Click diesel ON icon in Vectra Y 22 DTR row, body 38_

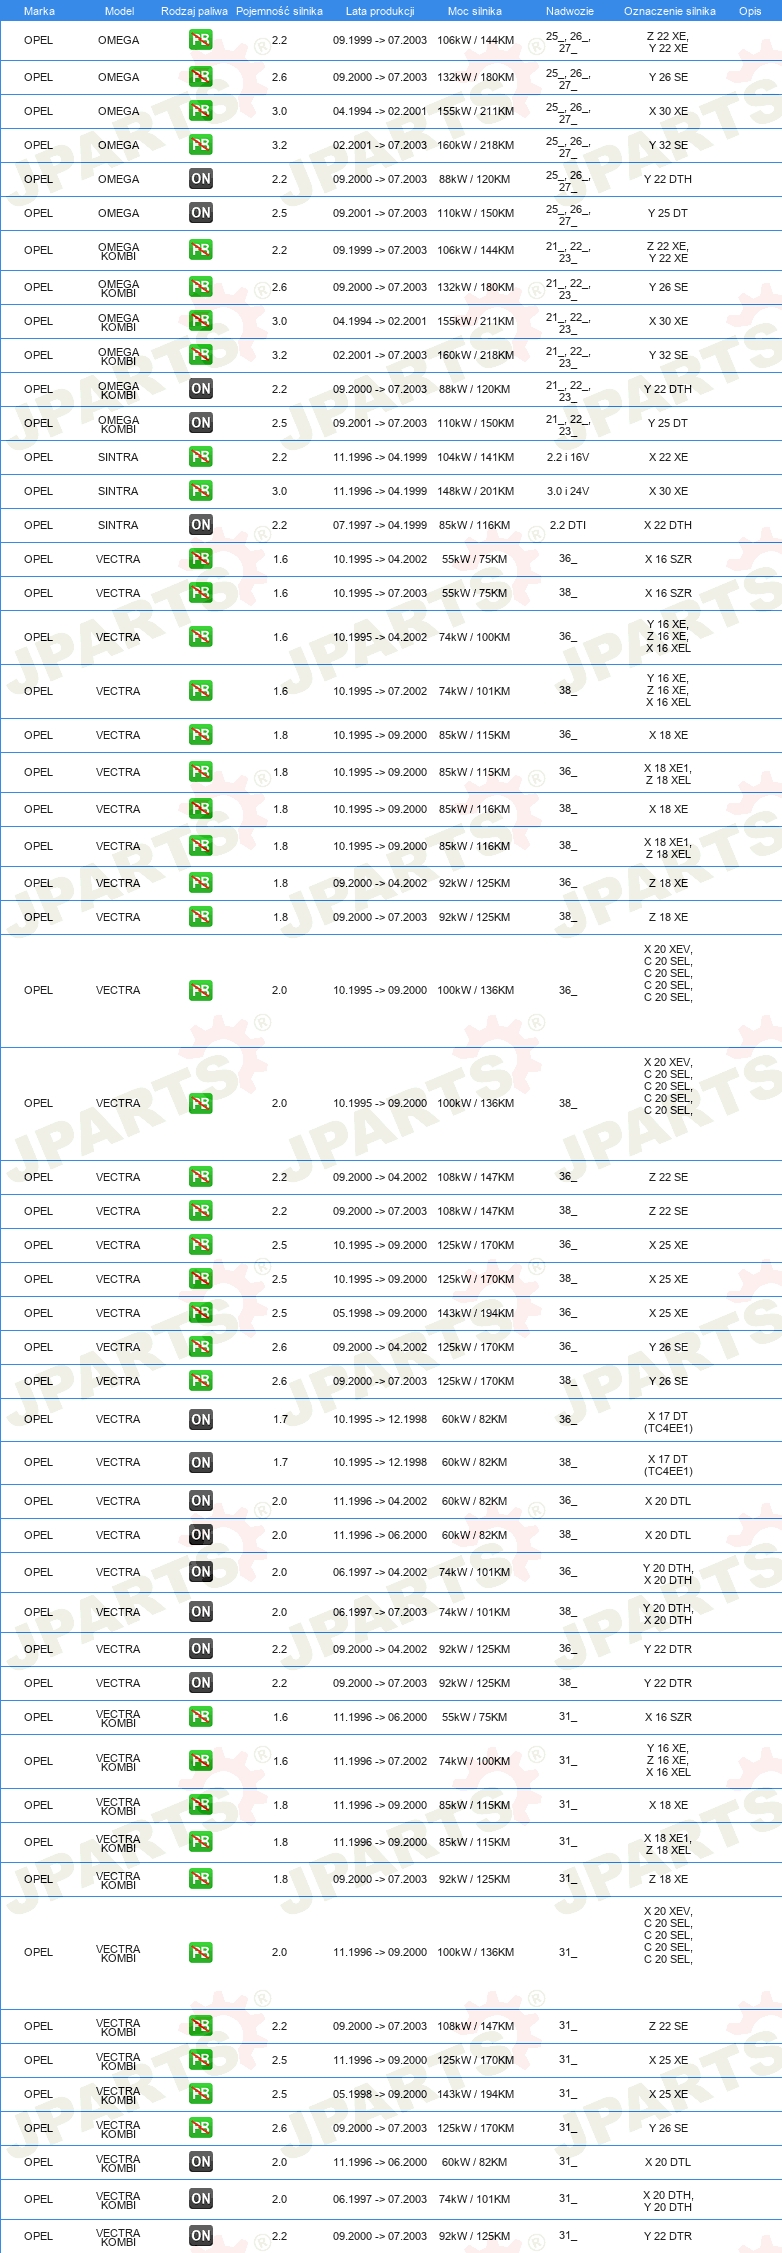tap(201, 1683)
